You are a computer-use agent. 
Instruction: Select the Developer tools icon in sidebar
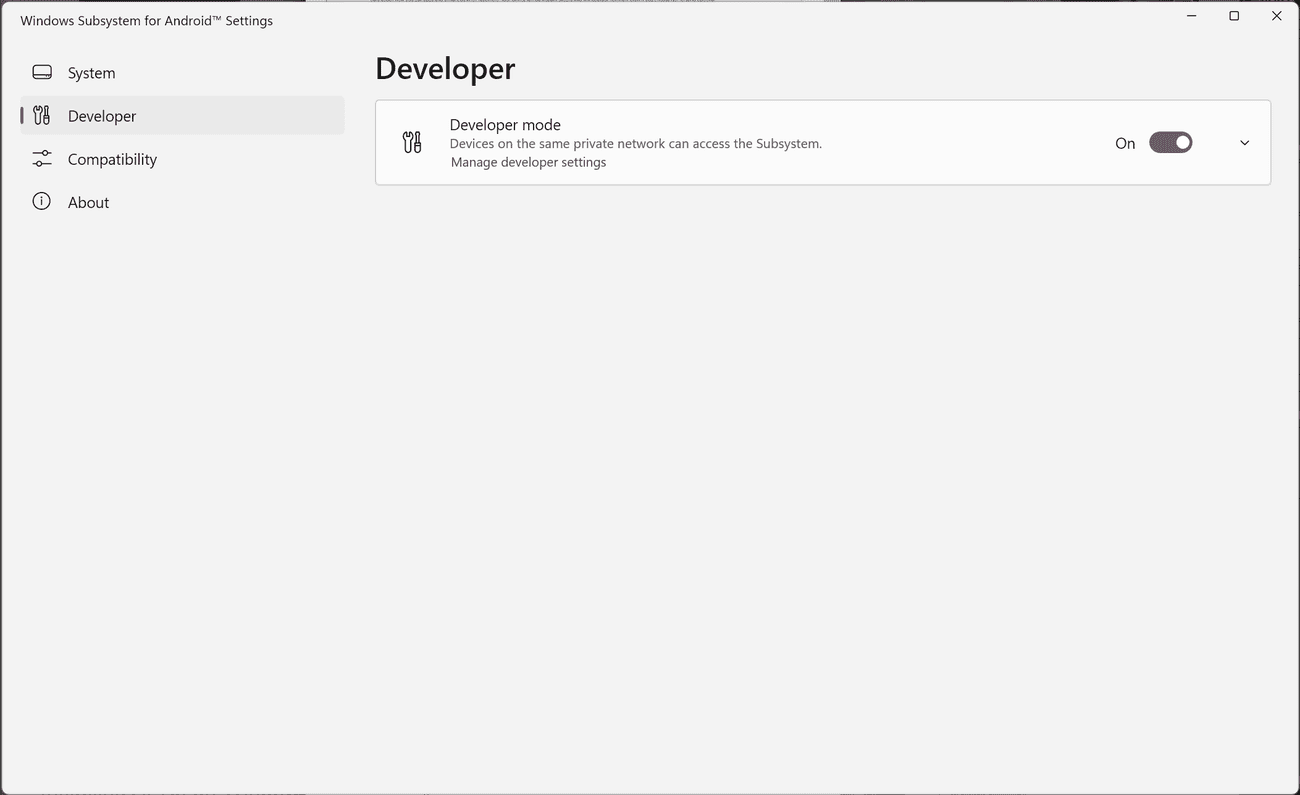pos(41,115)
